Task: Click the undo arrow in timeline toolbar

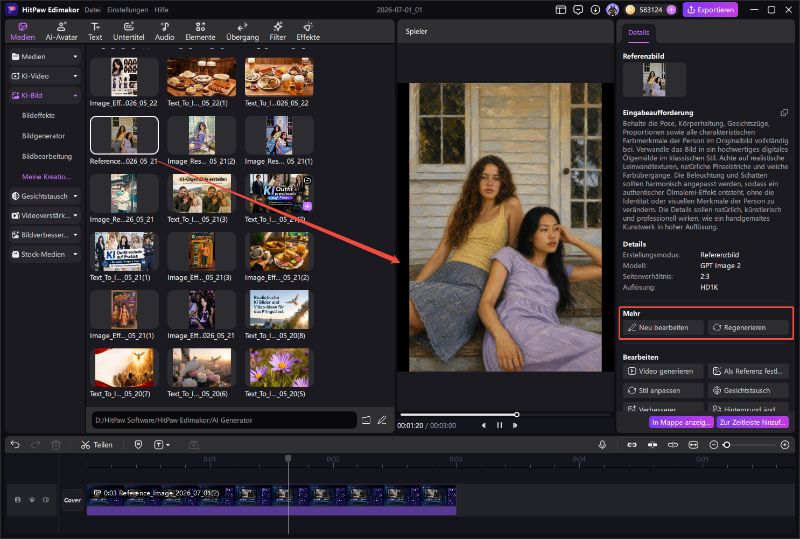Action: [x=15, y=445]
